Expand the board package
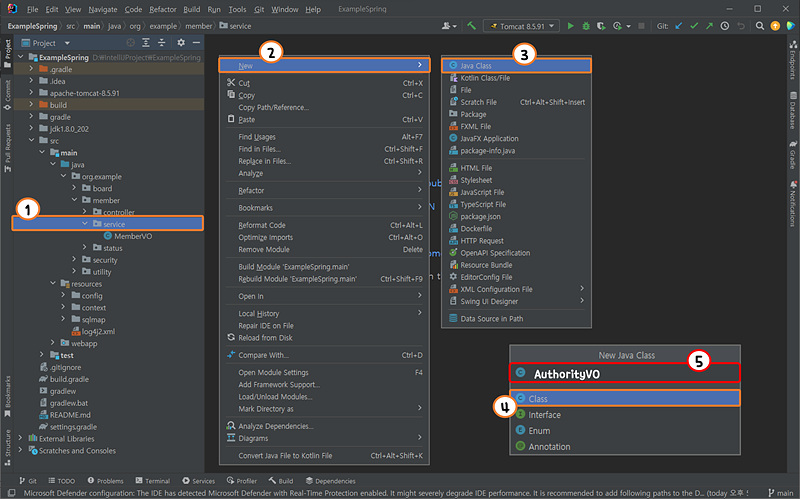 [x=74, y=188]
